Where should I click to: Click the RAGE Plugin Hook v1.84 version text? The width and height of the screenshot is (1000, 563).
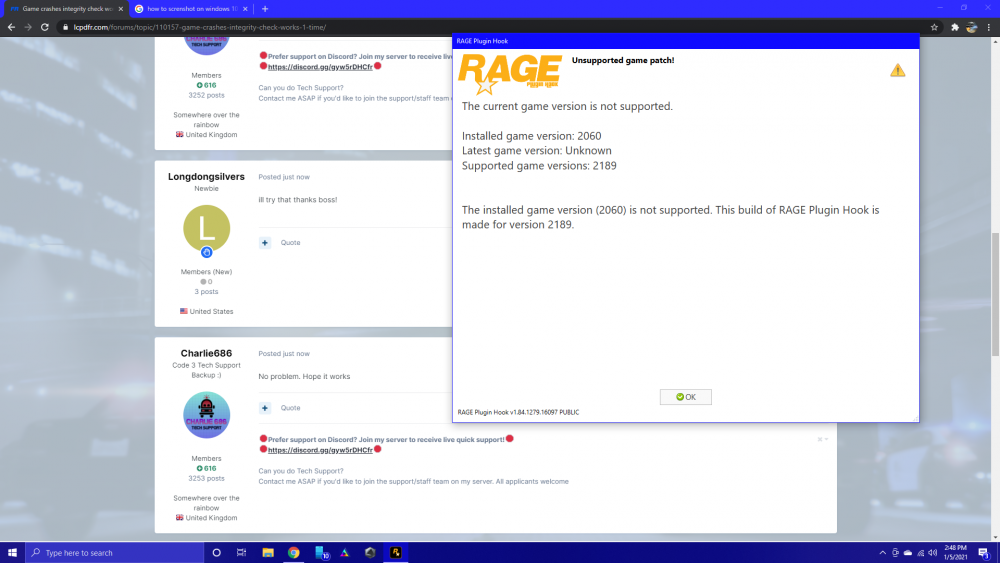518,413
